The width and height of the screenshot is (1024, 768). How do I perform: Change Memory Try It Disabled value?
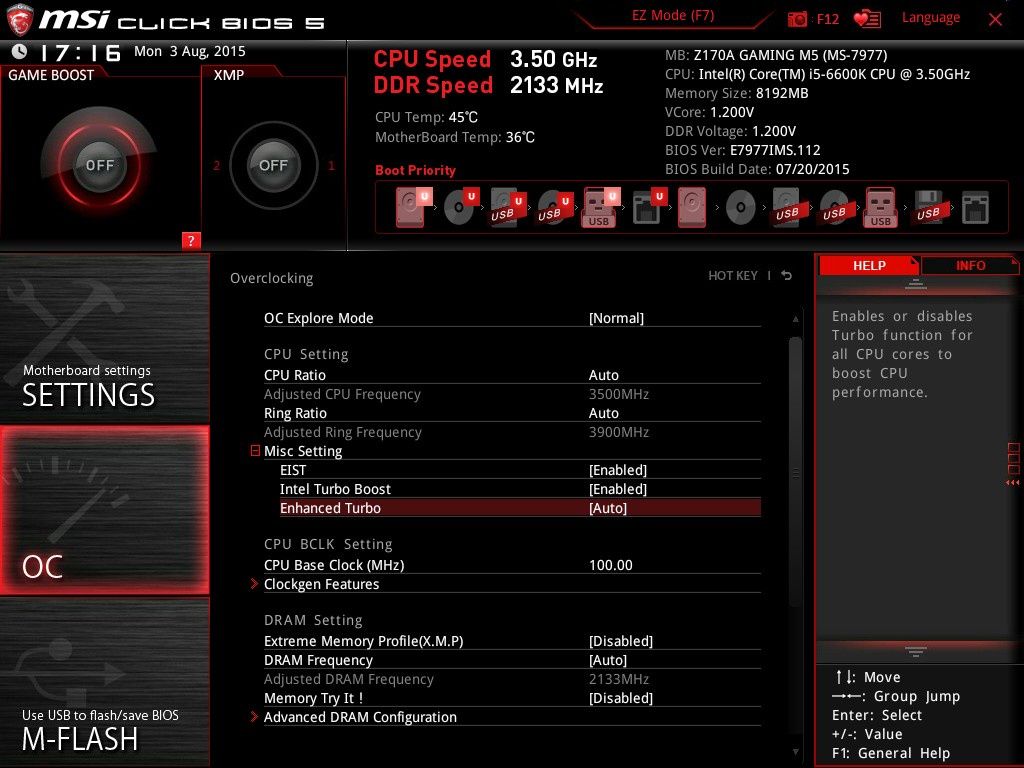tap(620, 698)
